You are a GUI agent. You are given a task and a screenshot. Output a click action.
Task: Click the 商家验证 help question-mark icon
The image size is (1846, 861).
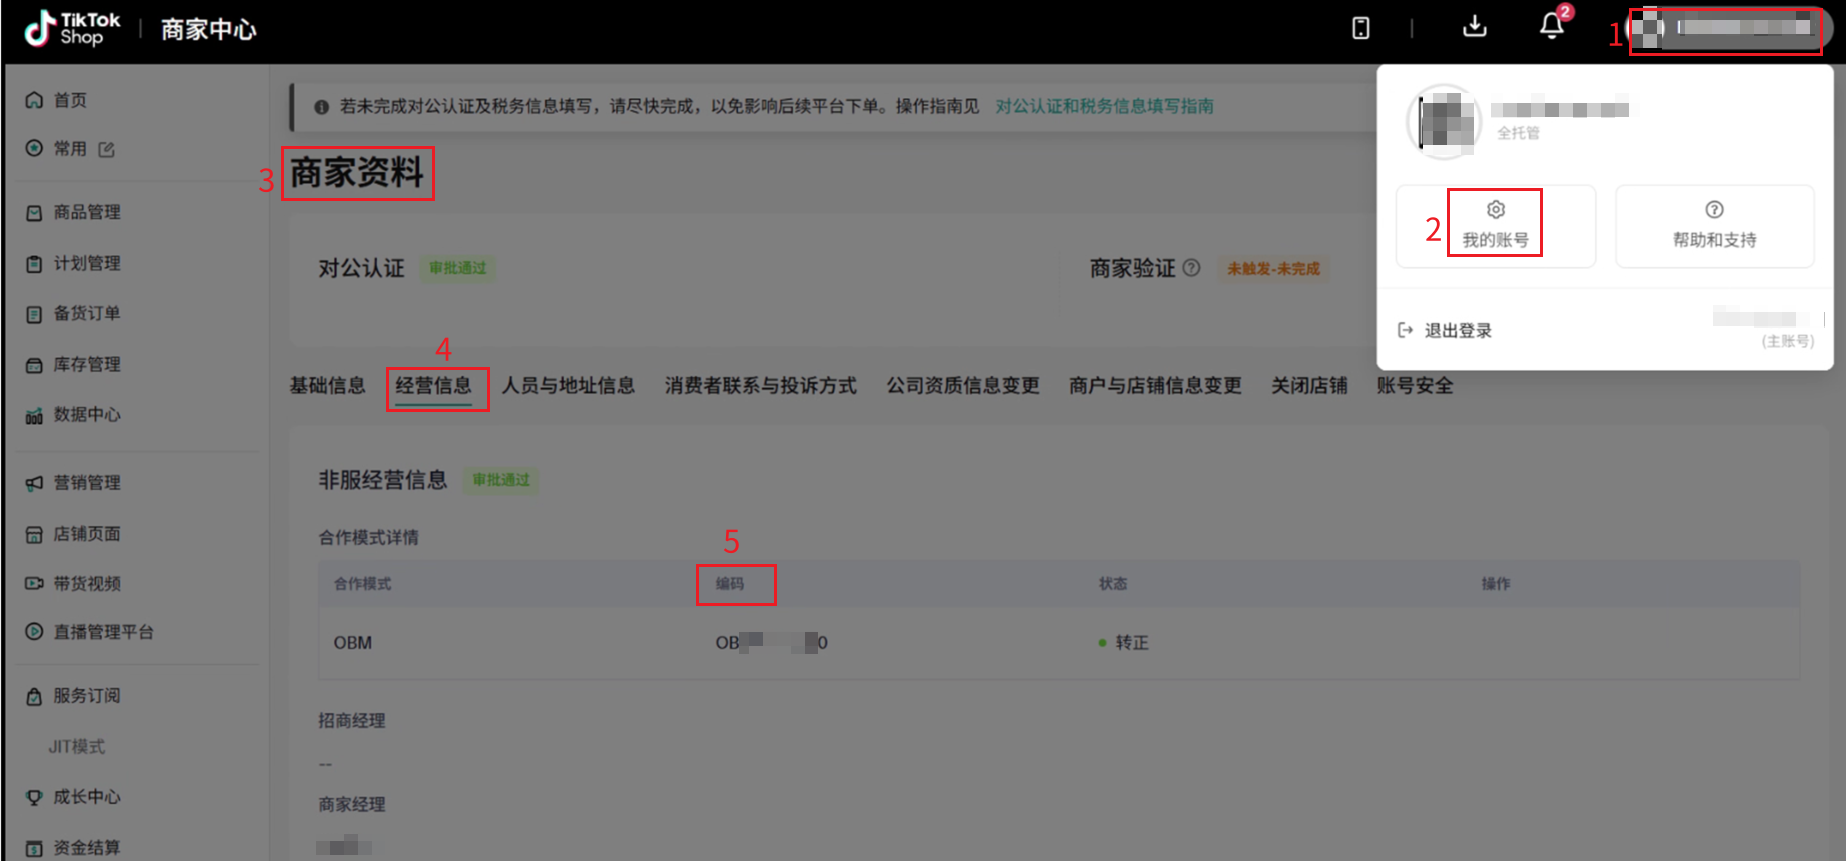coord(1191,268)
